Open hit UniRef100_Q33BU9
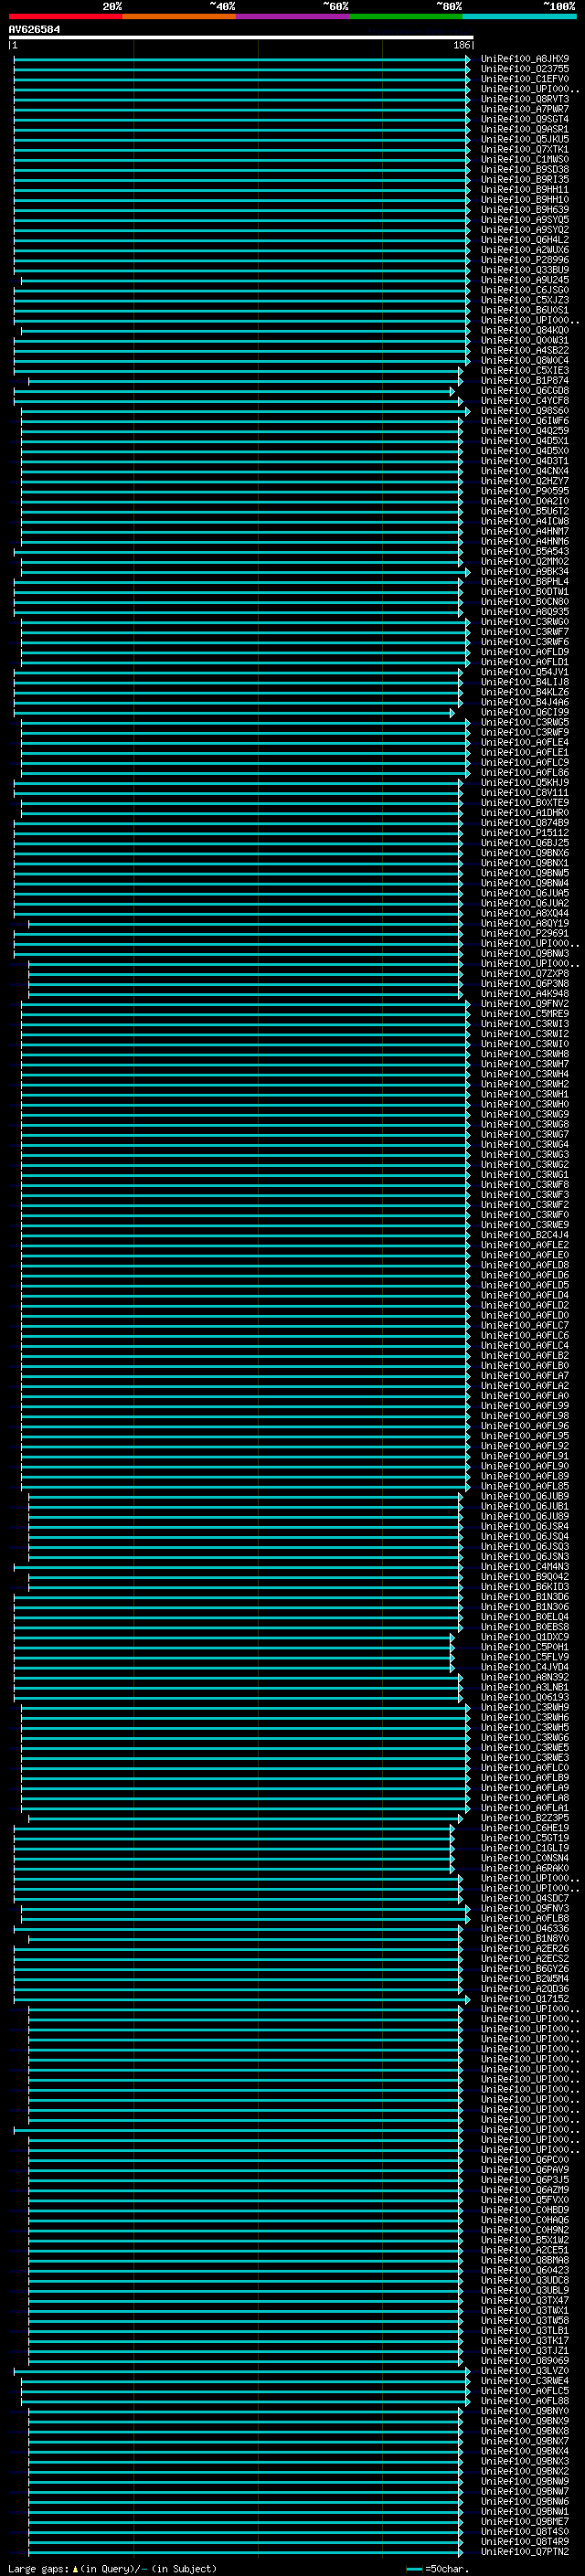Viewport: 585px width, 2576px height. coord(524,270)
